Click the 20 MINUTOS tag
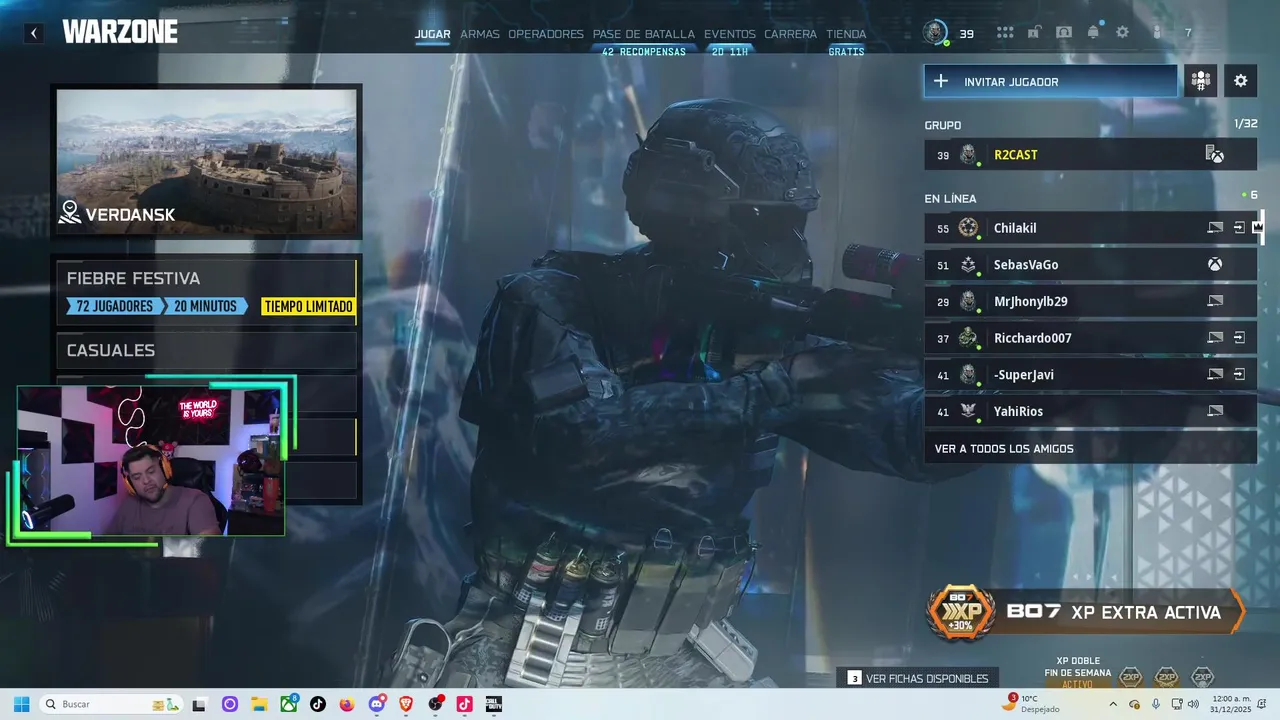Viewport: 1280px width, 720px height. [206, 306]
